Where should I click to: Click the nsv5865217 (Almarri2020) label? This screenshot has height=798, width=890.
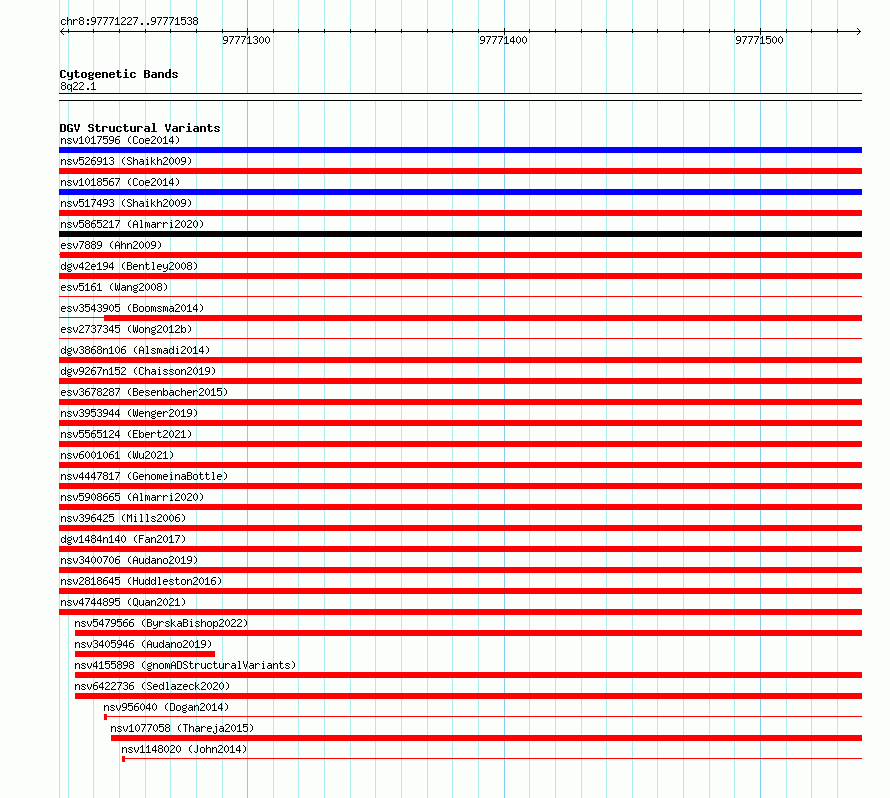pyautogui.click(x=132, y=224)
